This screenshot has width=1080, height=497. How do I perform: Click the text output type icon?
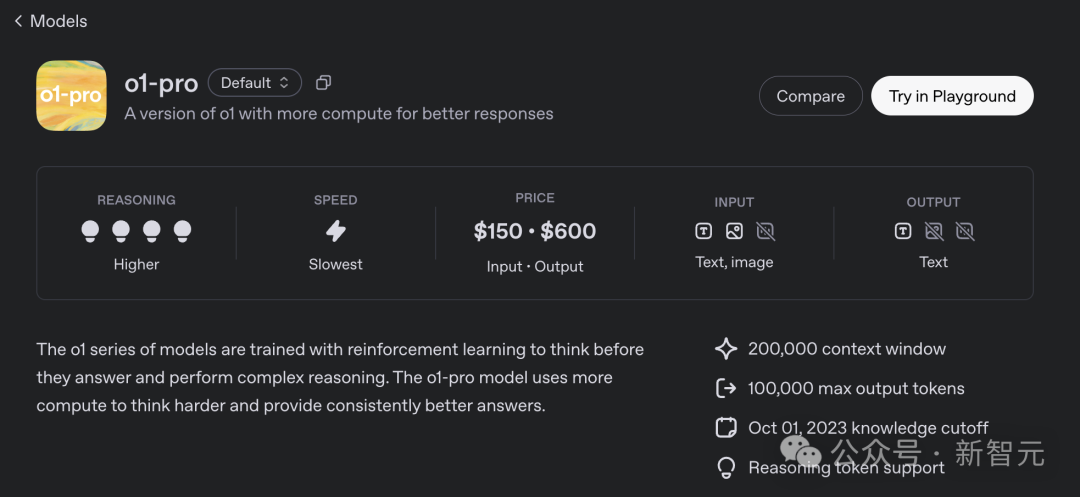pyautogui.click(x=903, y=231)
